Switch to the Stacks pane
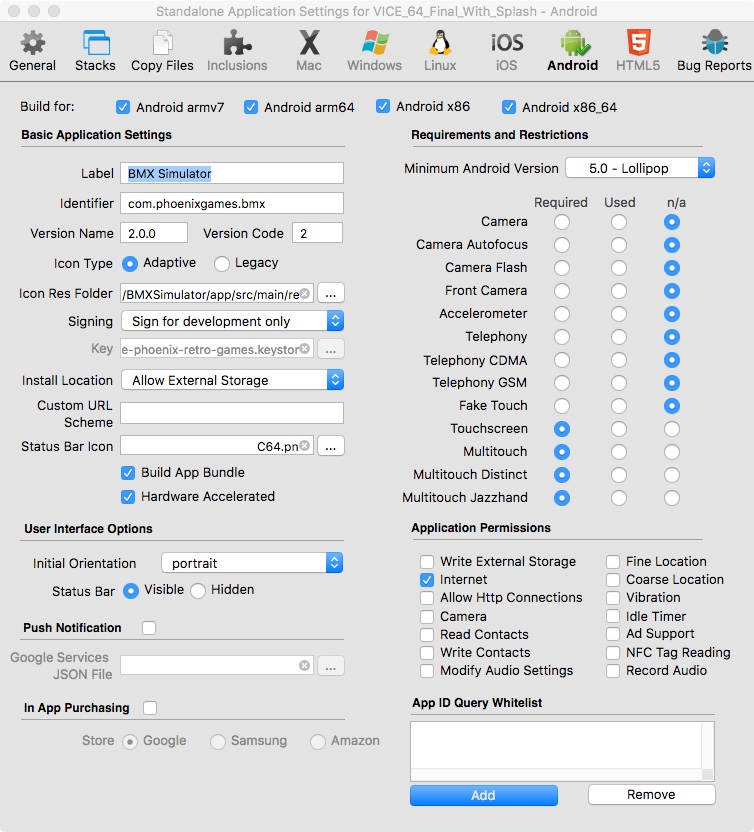The height and width of the screenshot is (832, 754). click(x=95, y=50)
